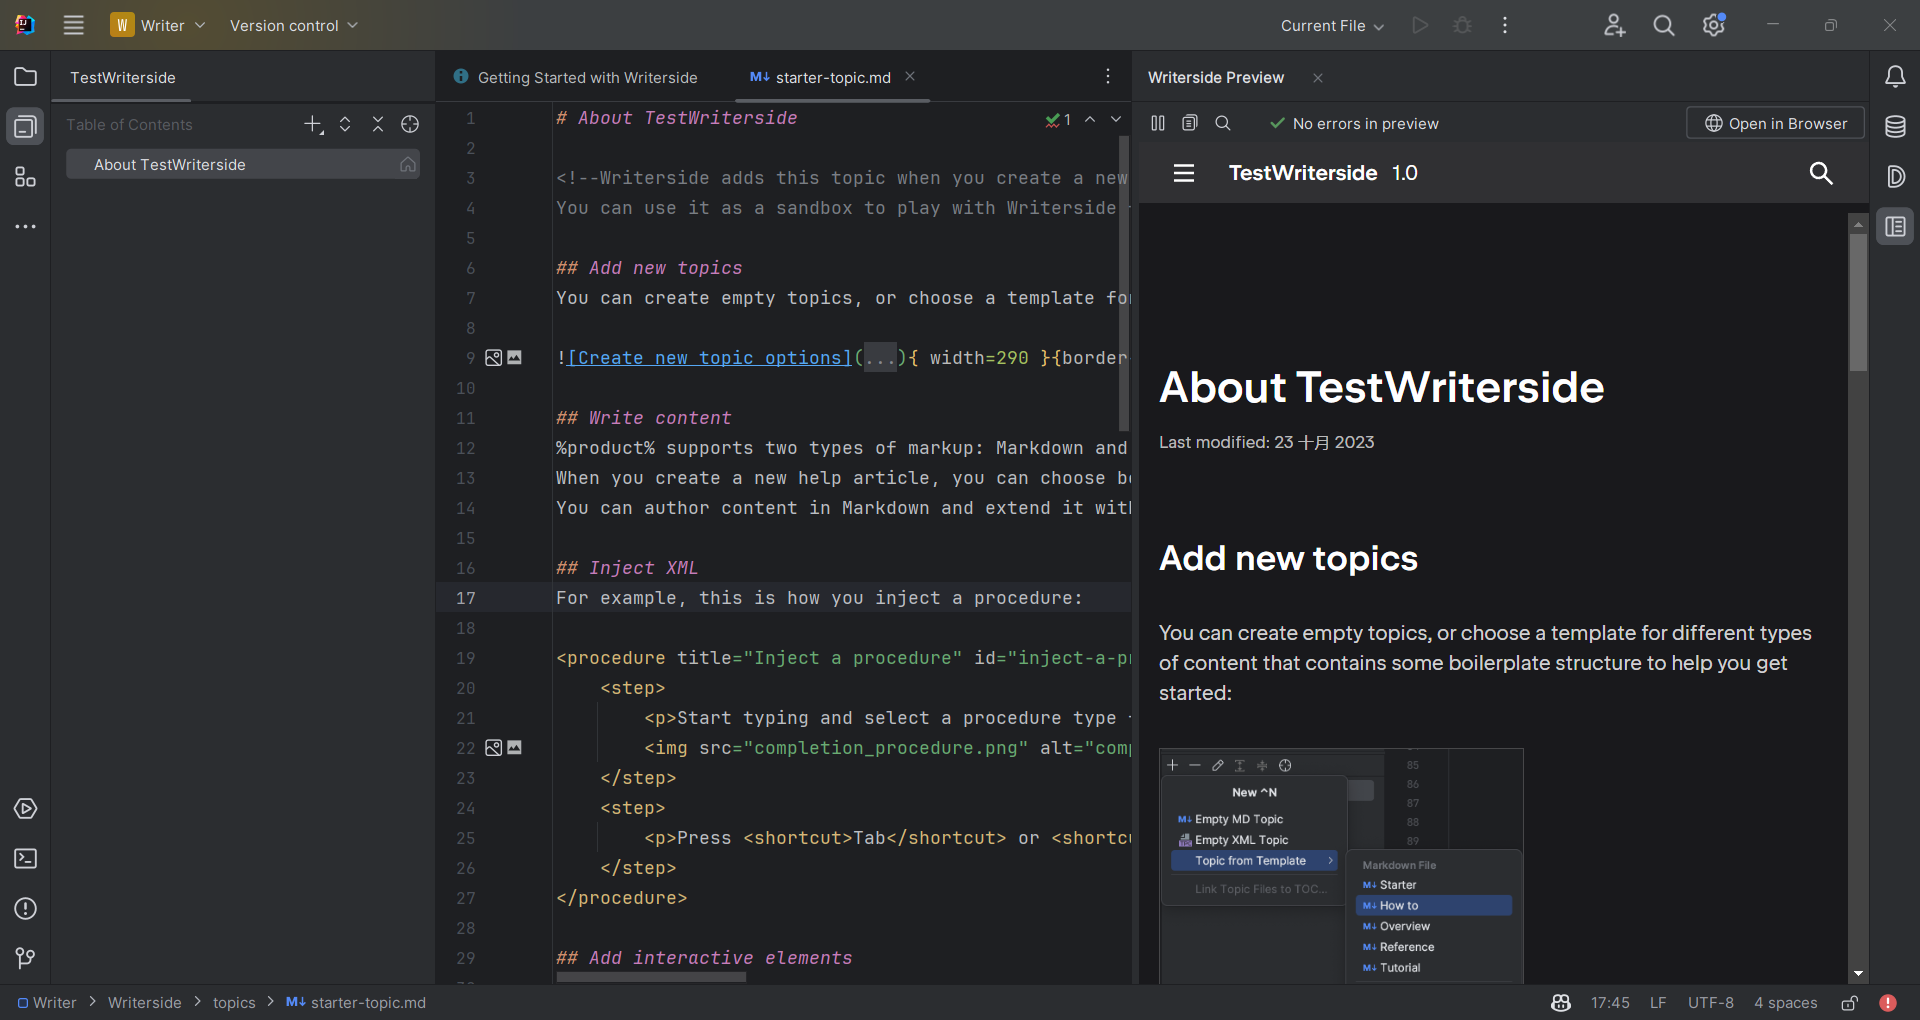Change LF line separator setting
This screenshot has height=1020, width=1920.
coord(1658,1002)
